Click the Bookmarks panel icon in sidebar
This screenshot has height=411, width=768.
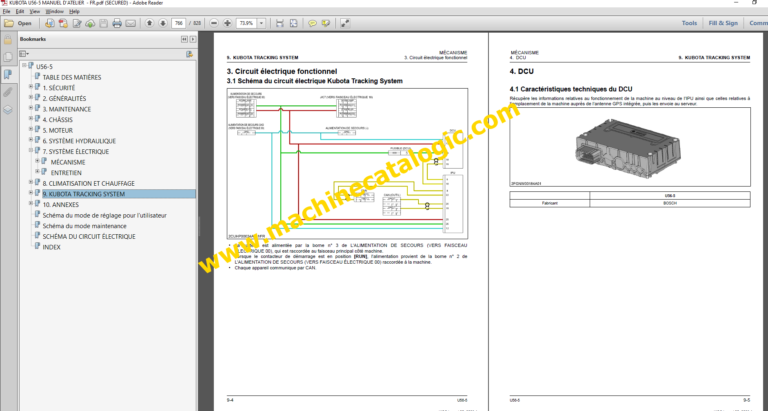click(x=8, y=74)
